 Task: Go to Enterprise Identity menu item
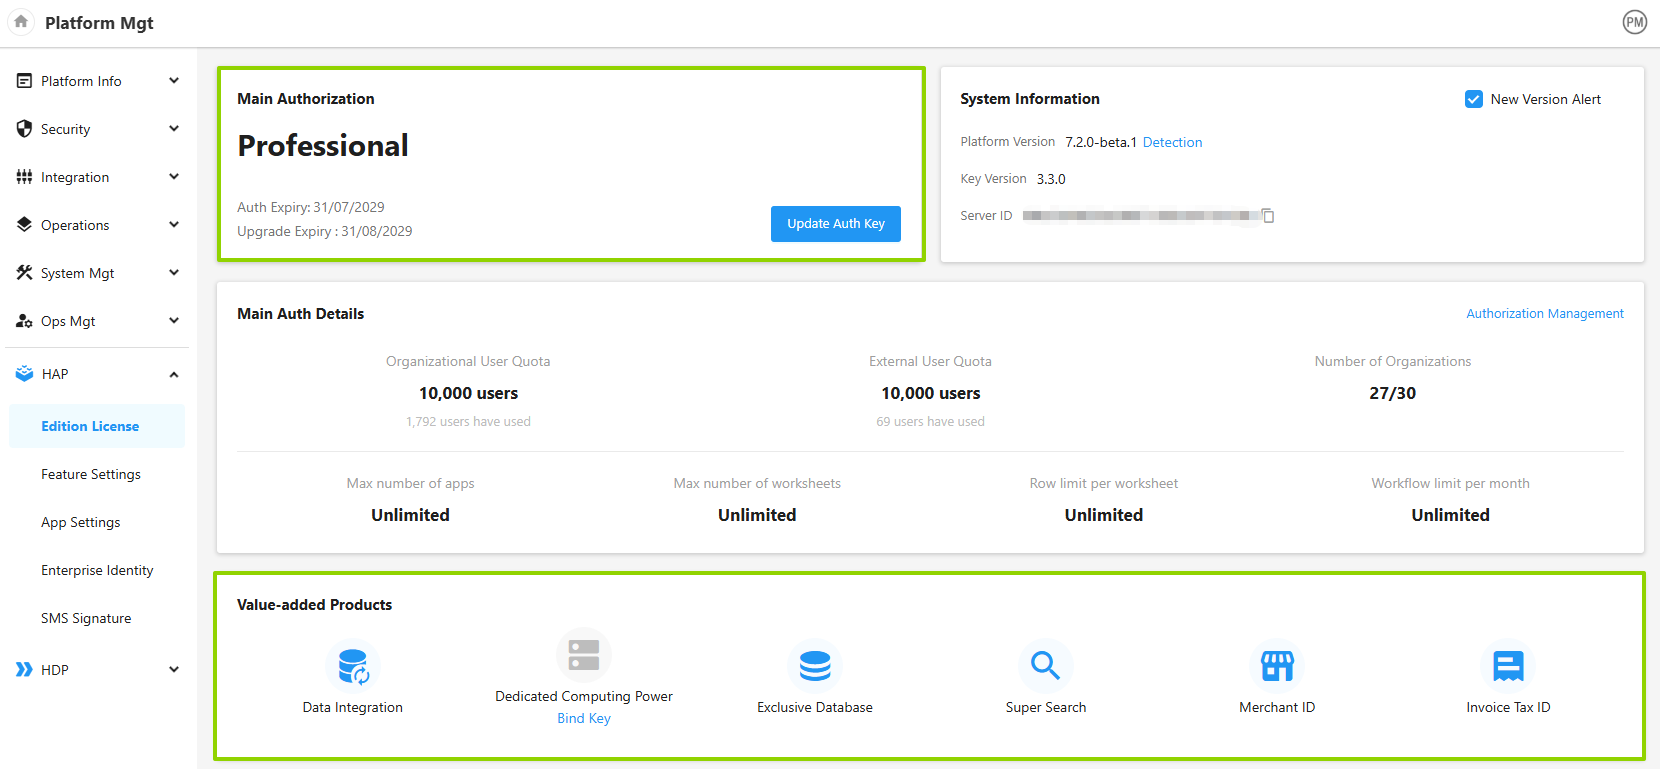[97, 570]
